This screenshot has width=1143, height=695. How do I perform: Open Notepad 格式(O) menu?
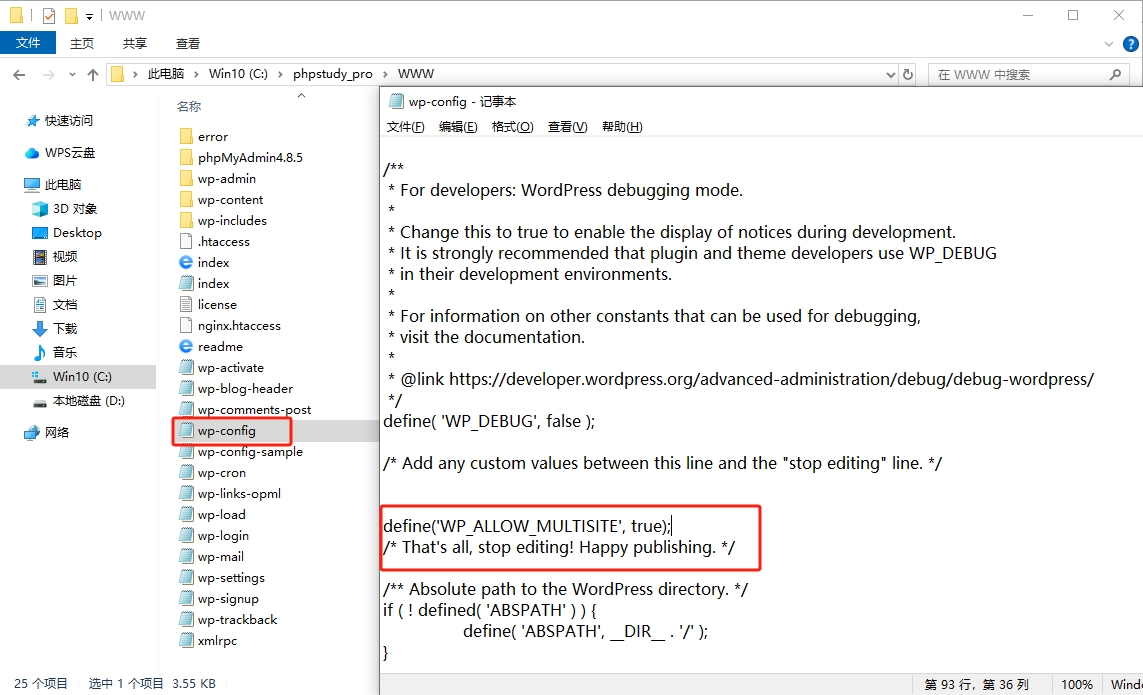[x=512, y=127]
